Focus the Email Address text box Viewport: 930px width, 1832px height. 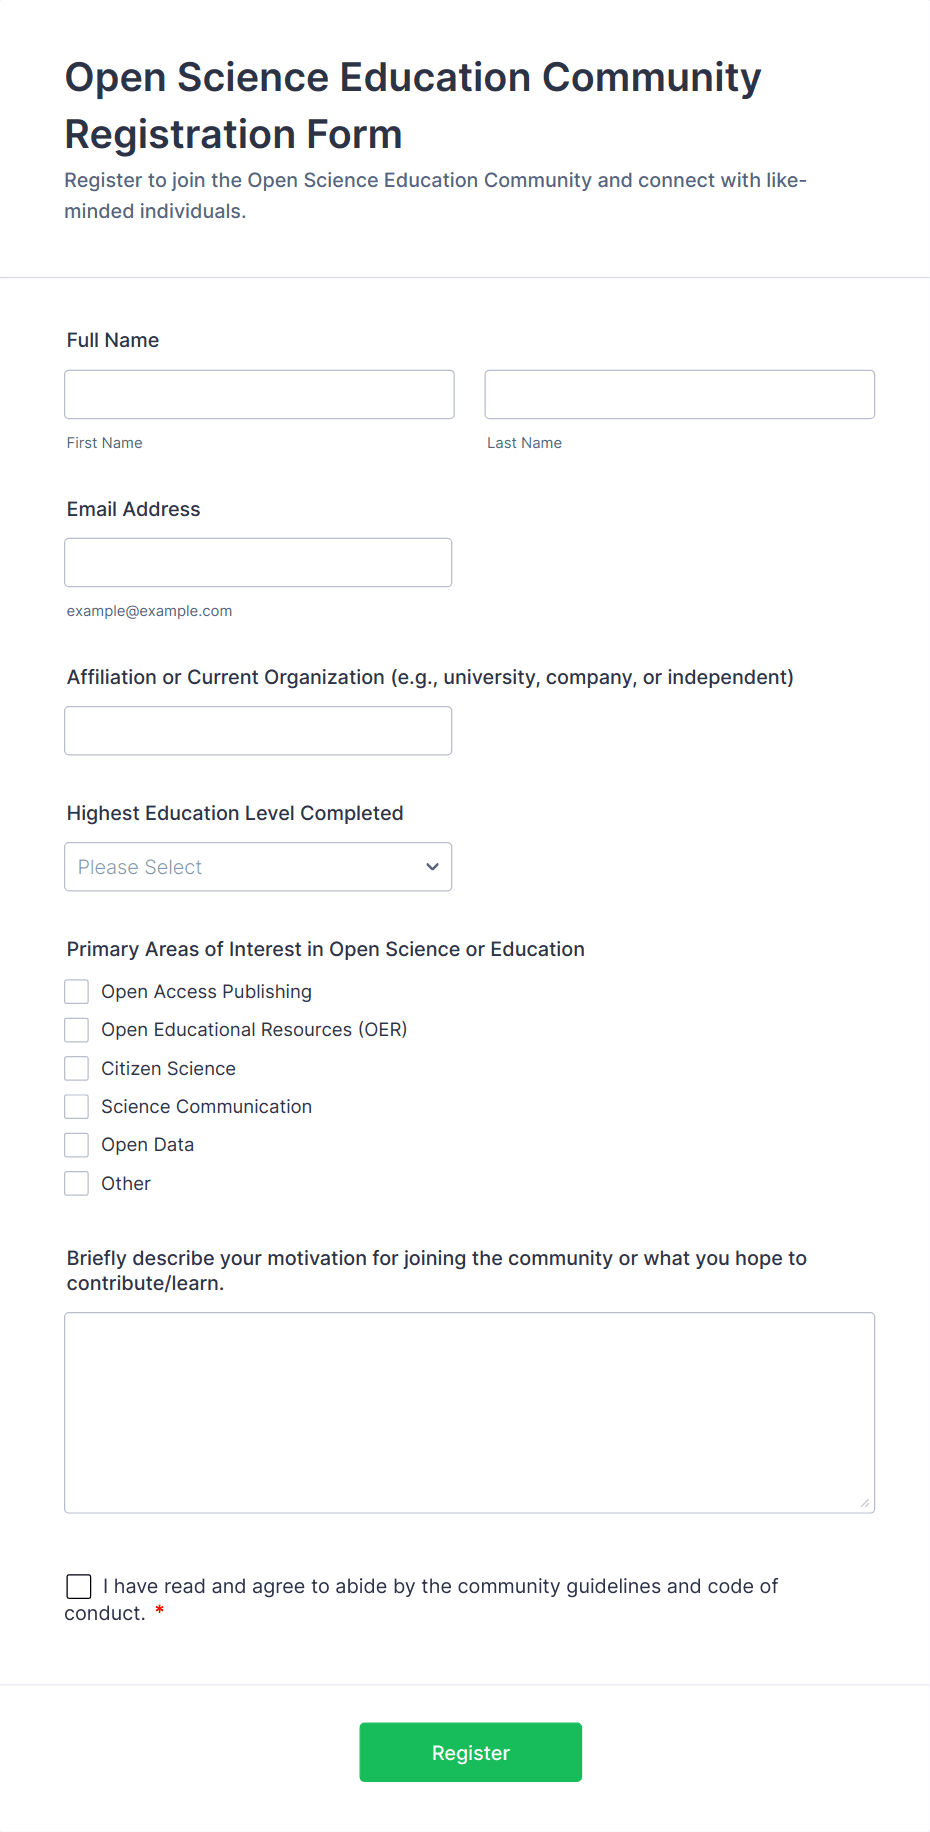258,563
